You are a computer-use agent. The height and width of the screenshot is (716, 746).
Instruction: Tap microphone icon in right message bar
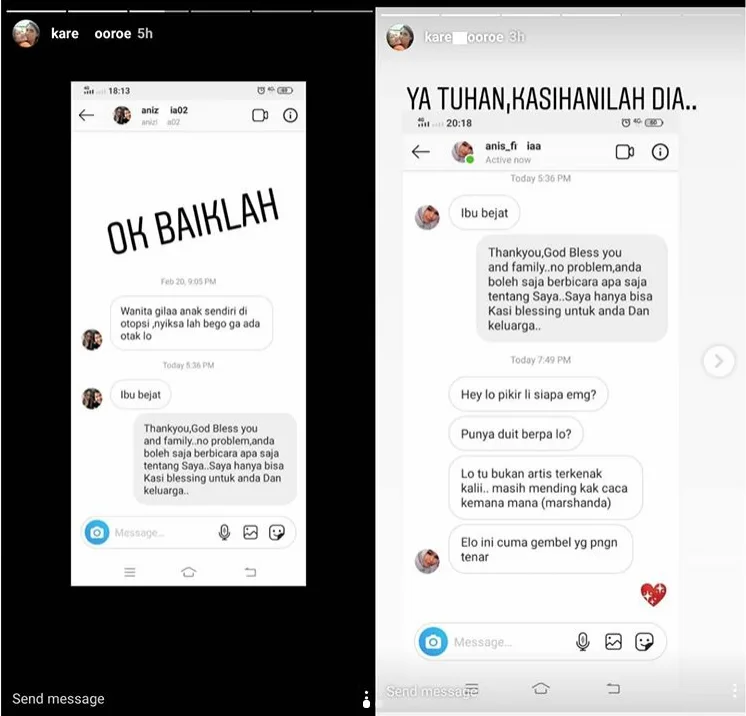pos(582,642)
